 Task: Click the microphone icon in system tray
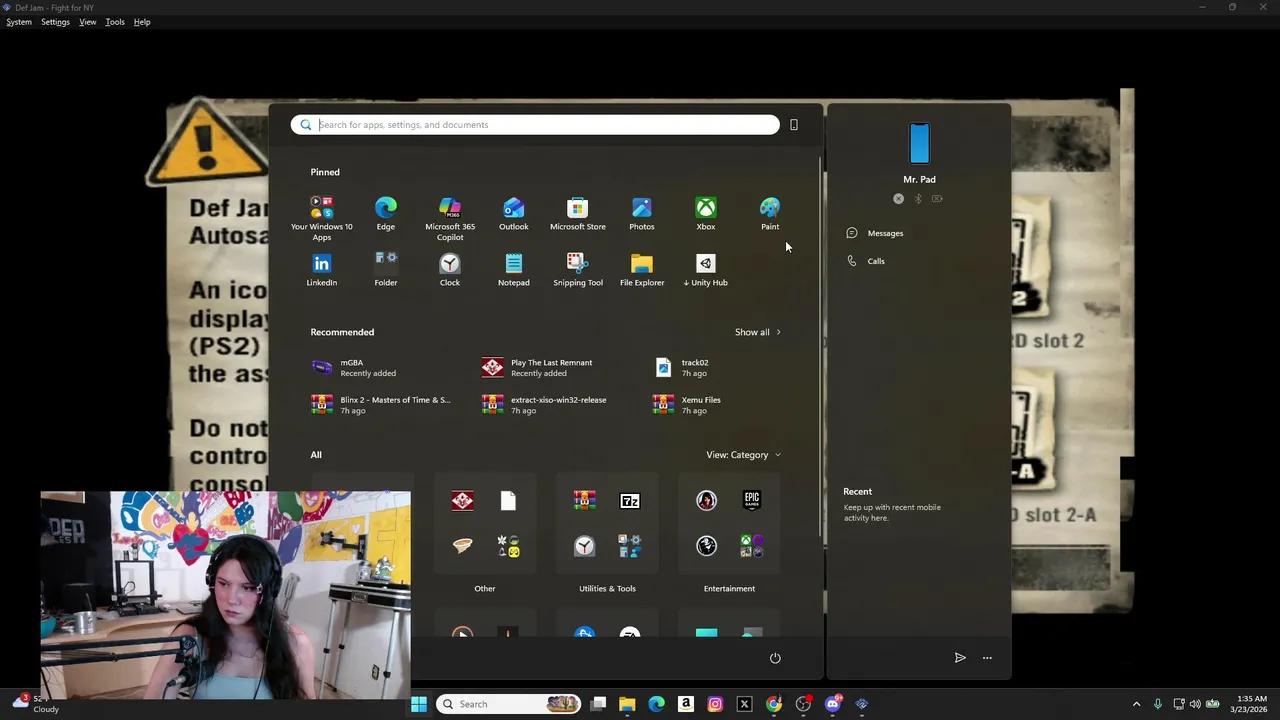[1158, 704]
